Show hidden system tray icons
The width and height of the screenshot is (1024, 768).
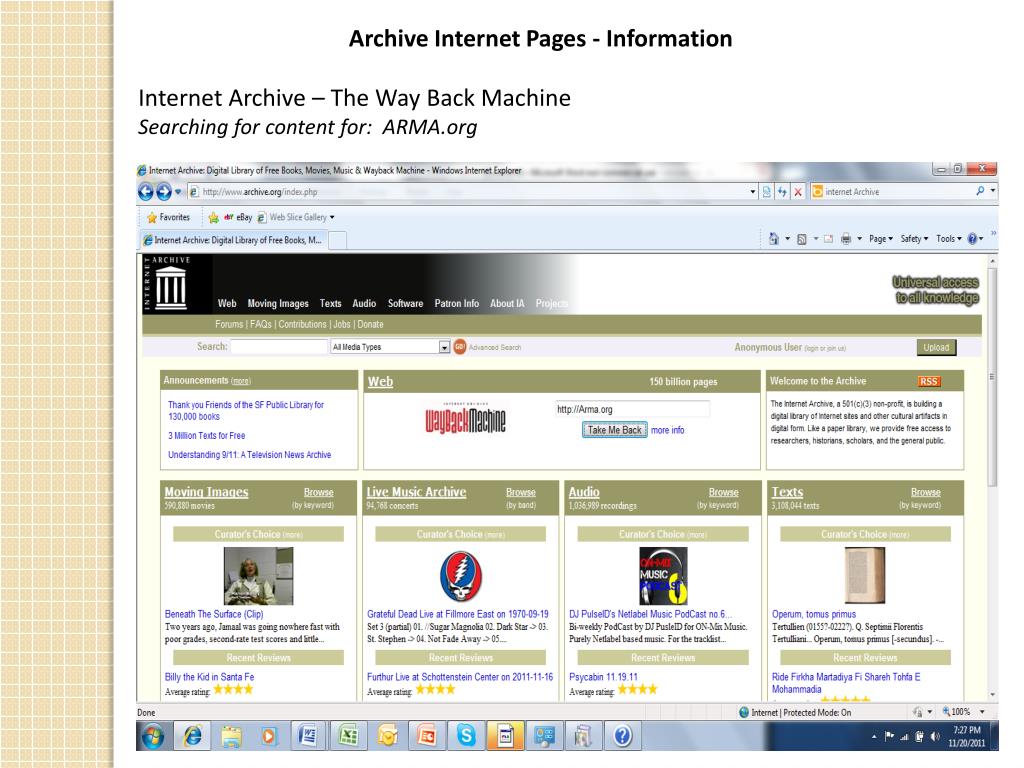click(874, 737)
